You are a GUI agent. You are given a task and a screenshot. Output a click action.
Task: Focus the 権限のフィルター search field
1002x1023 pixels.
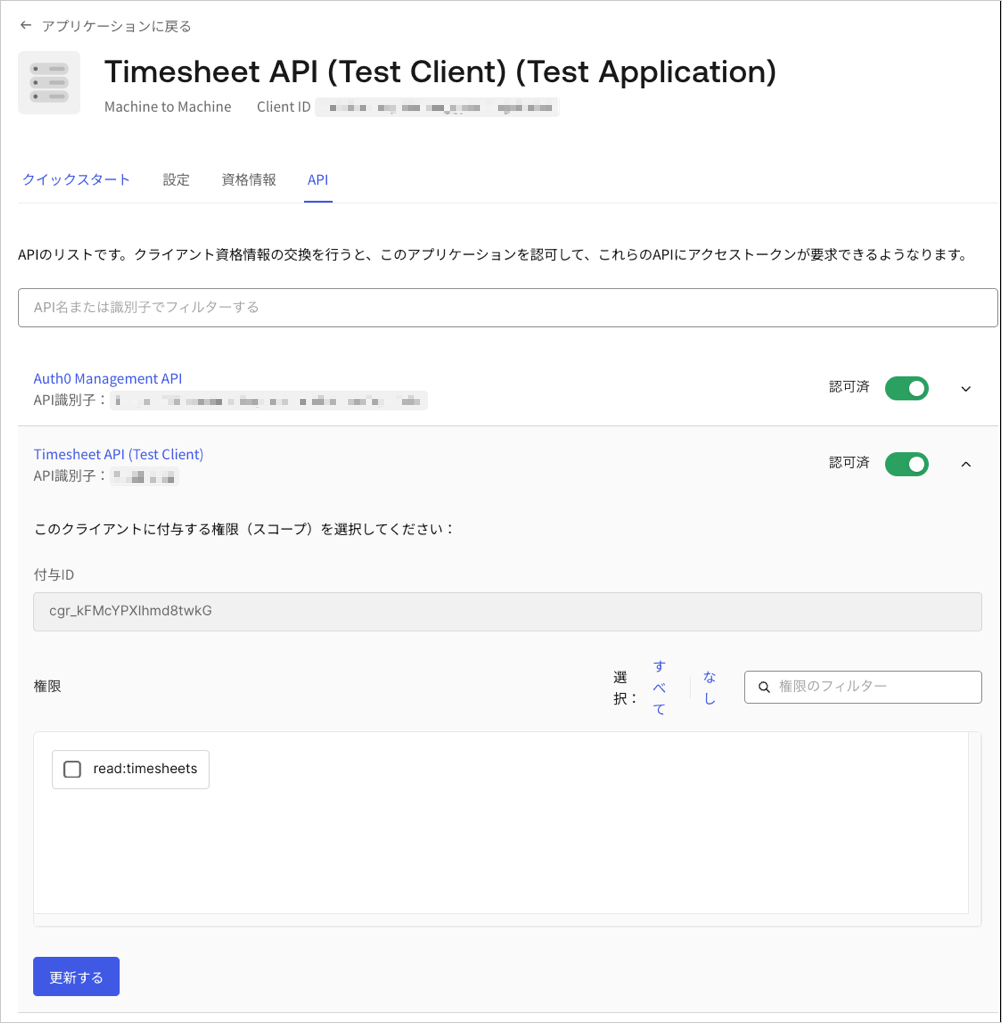(862, 687)
